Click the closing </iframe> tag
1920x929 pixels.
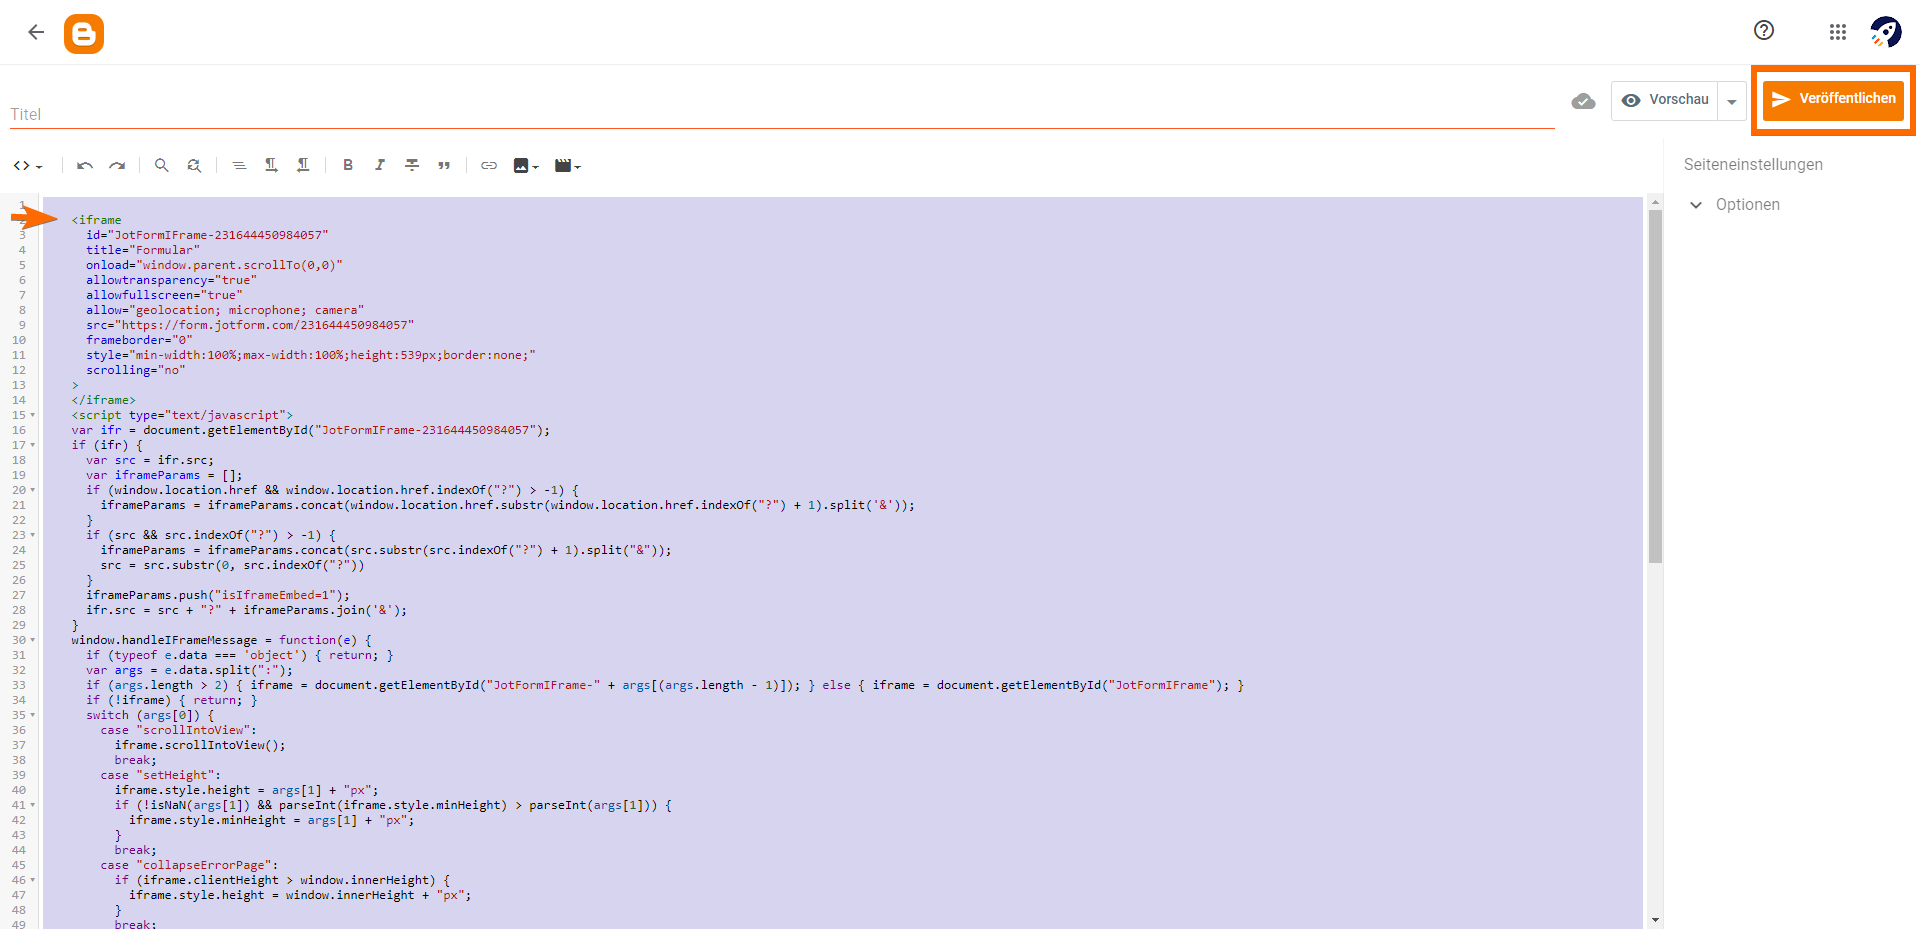104,400
